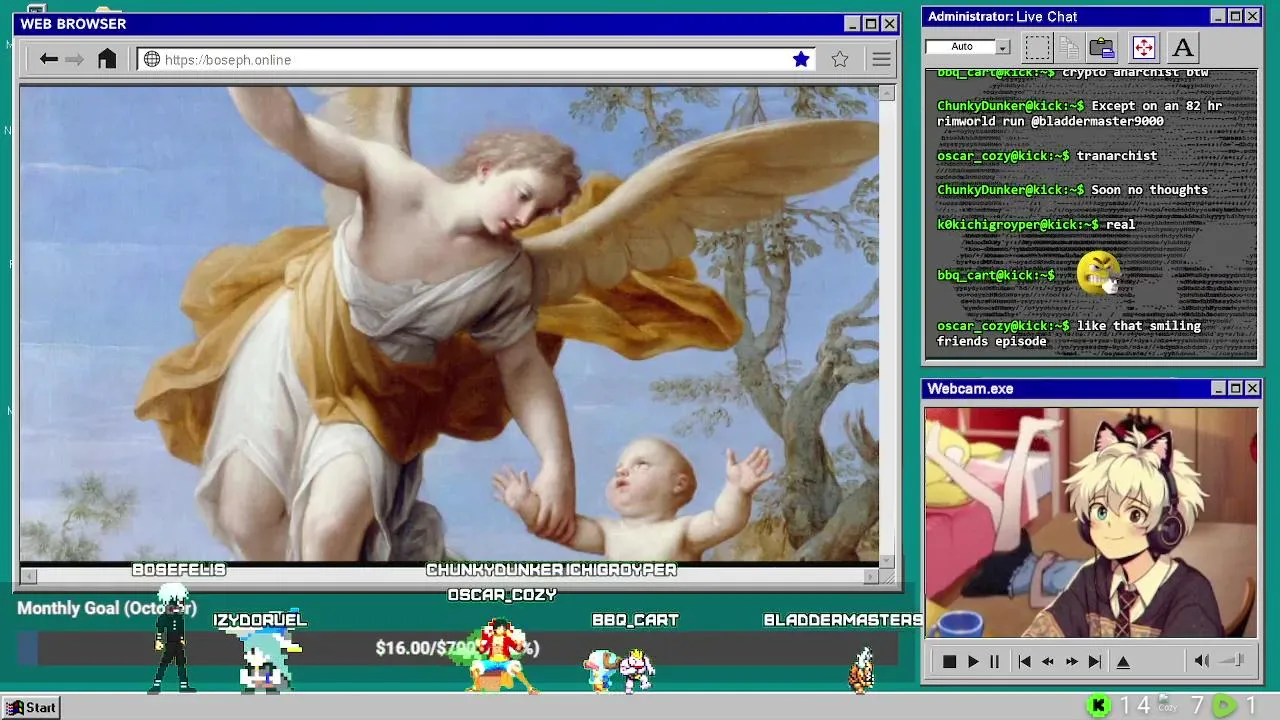Click the angel painting in browser
The height and width of the screenshot is (720, 1280).
(449, 324)
